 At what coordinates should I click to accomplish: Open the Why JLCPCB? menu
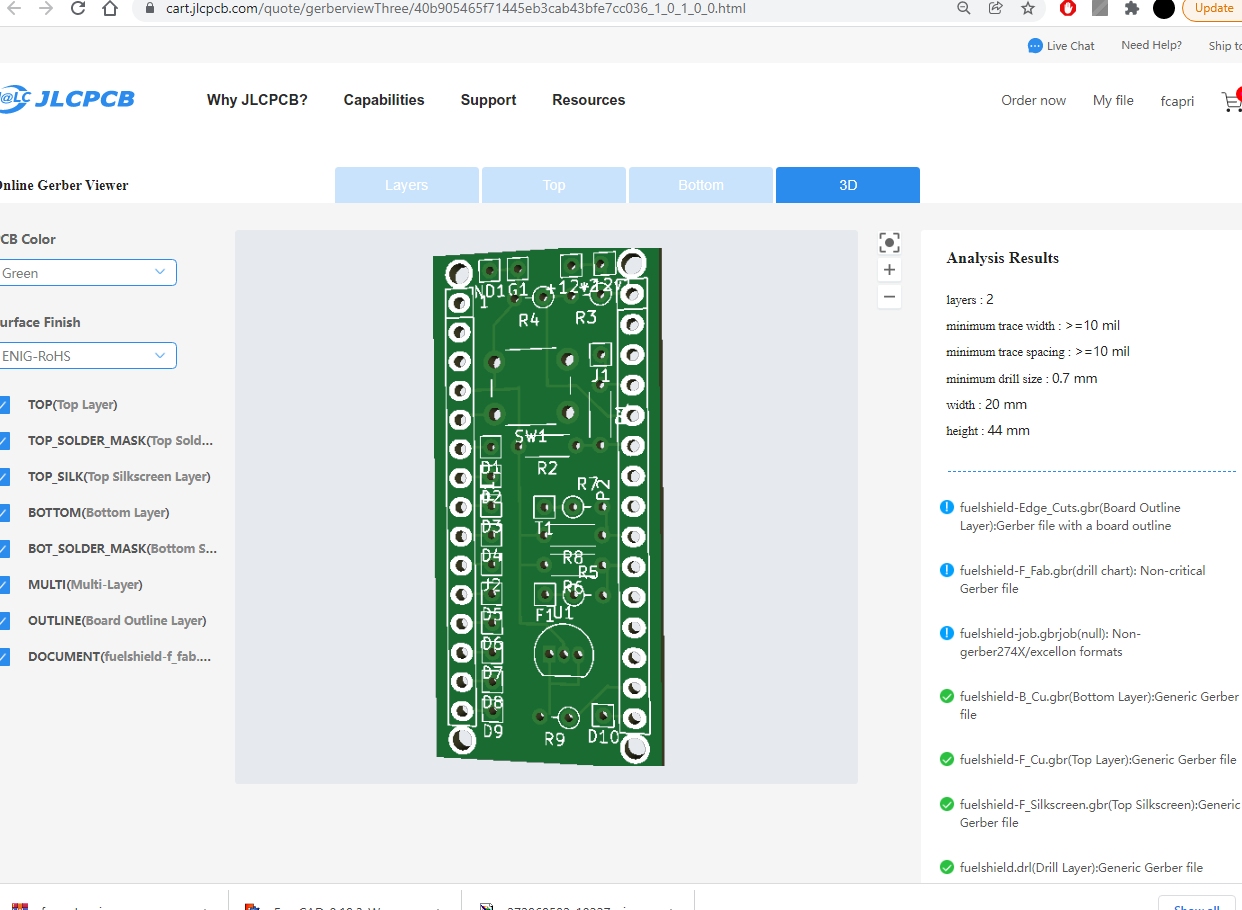tap(257, 100)
